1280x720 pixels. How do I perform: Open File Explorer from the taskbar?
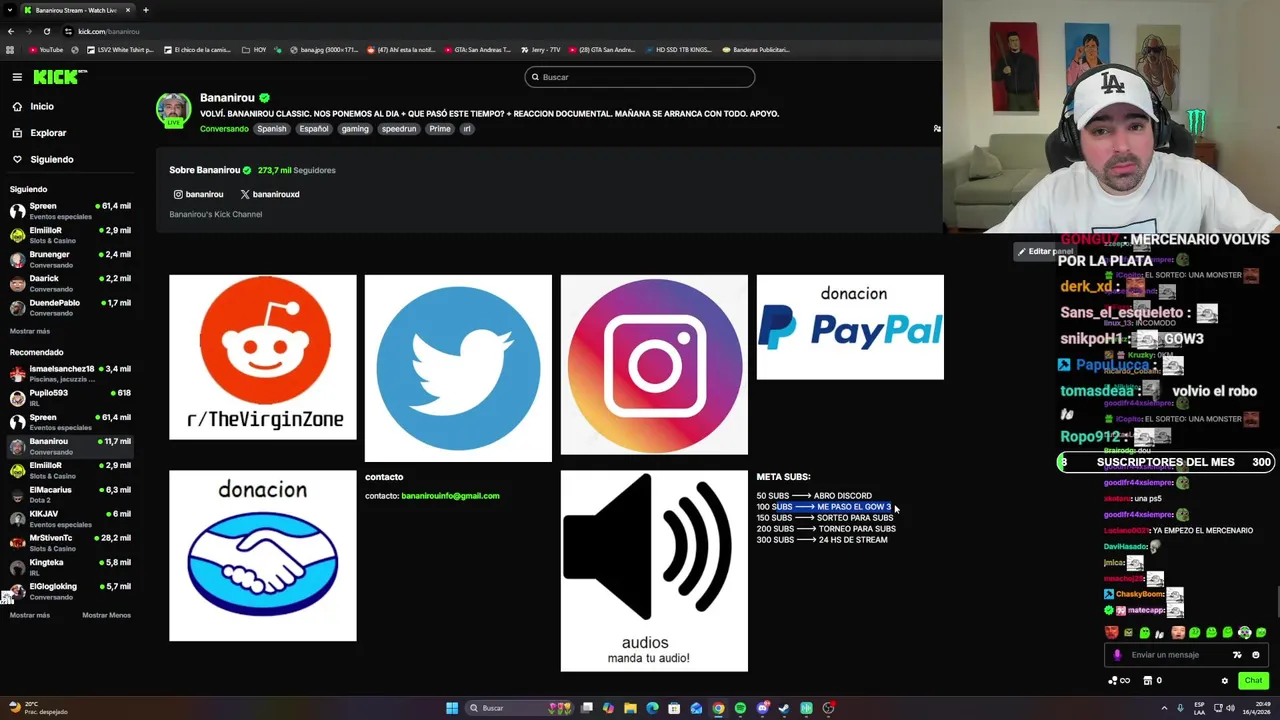pyautogui.click(x=630, y=708)
